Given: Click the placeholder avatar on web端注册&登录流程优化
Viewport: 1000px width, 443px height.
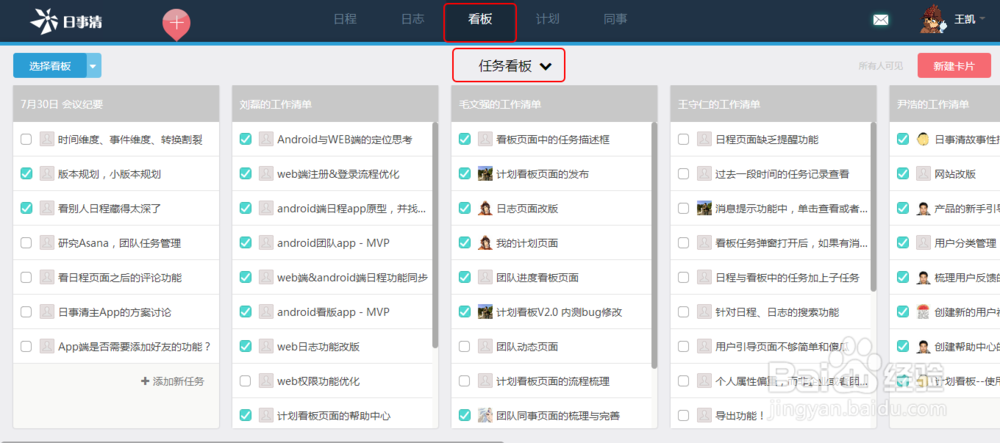Looking at the screenshot, I should 266,173.
